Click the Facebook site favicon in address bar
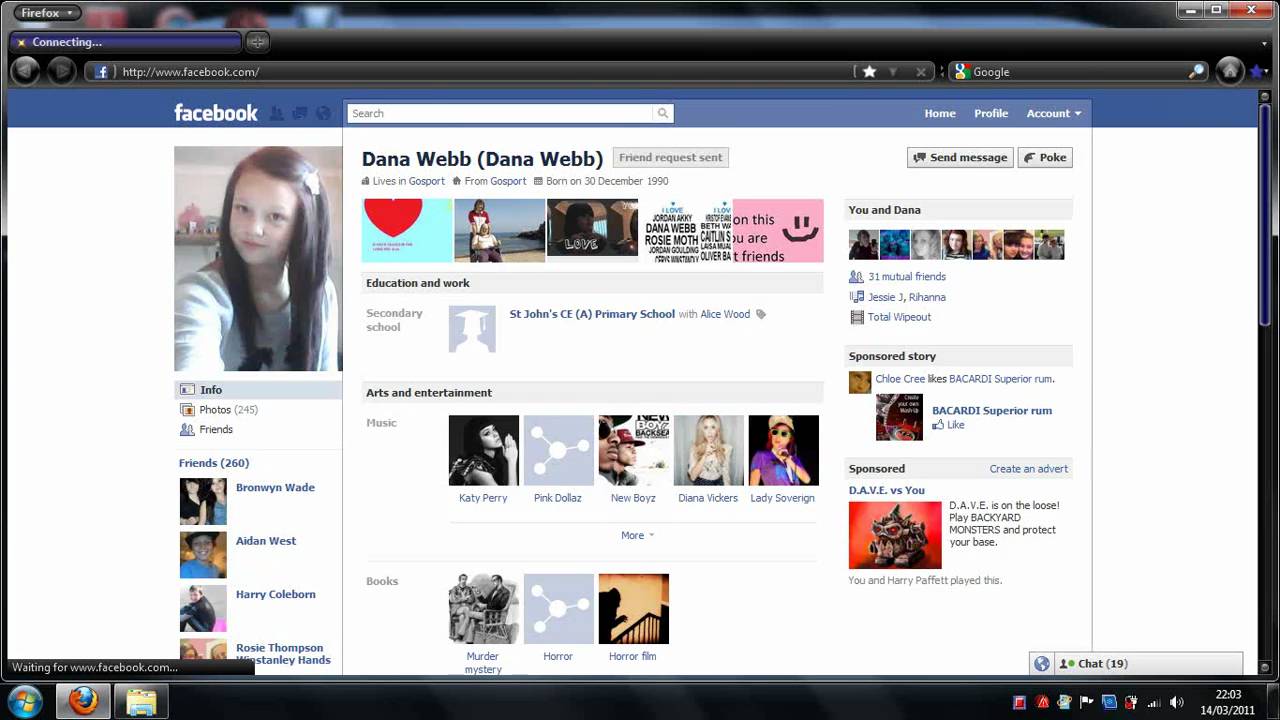This screenshot has width=1280, height=720. click(101, 72)
